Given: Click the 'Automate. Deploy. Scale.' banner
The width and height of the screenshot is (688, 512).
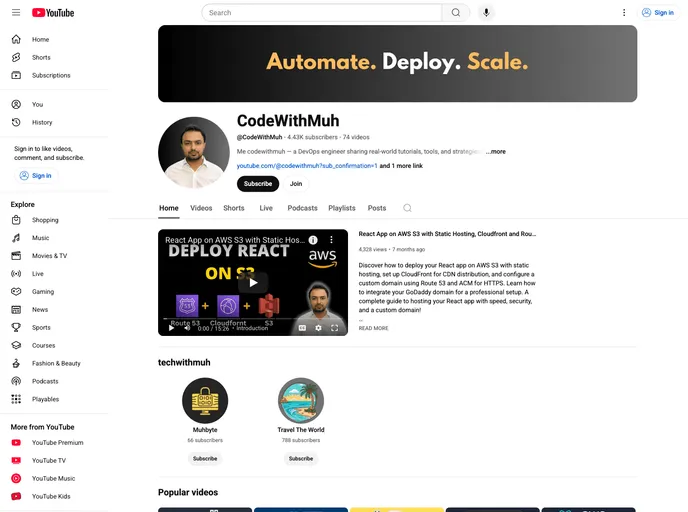Looking at the screenshot, I should coord(398,64).
